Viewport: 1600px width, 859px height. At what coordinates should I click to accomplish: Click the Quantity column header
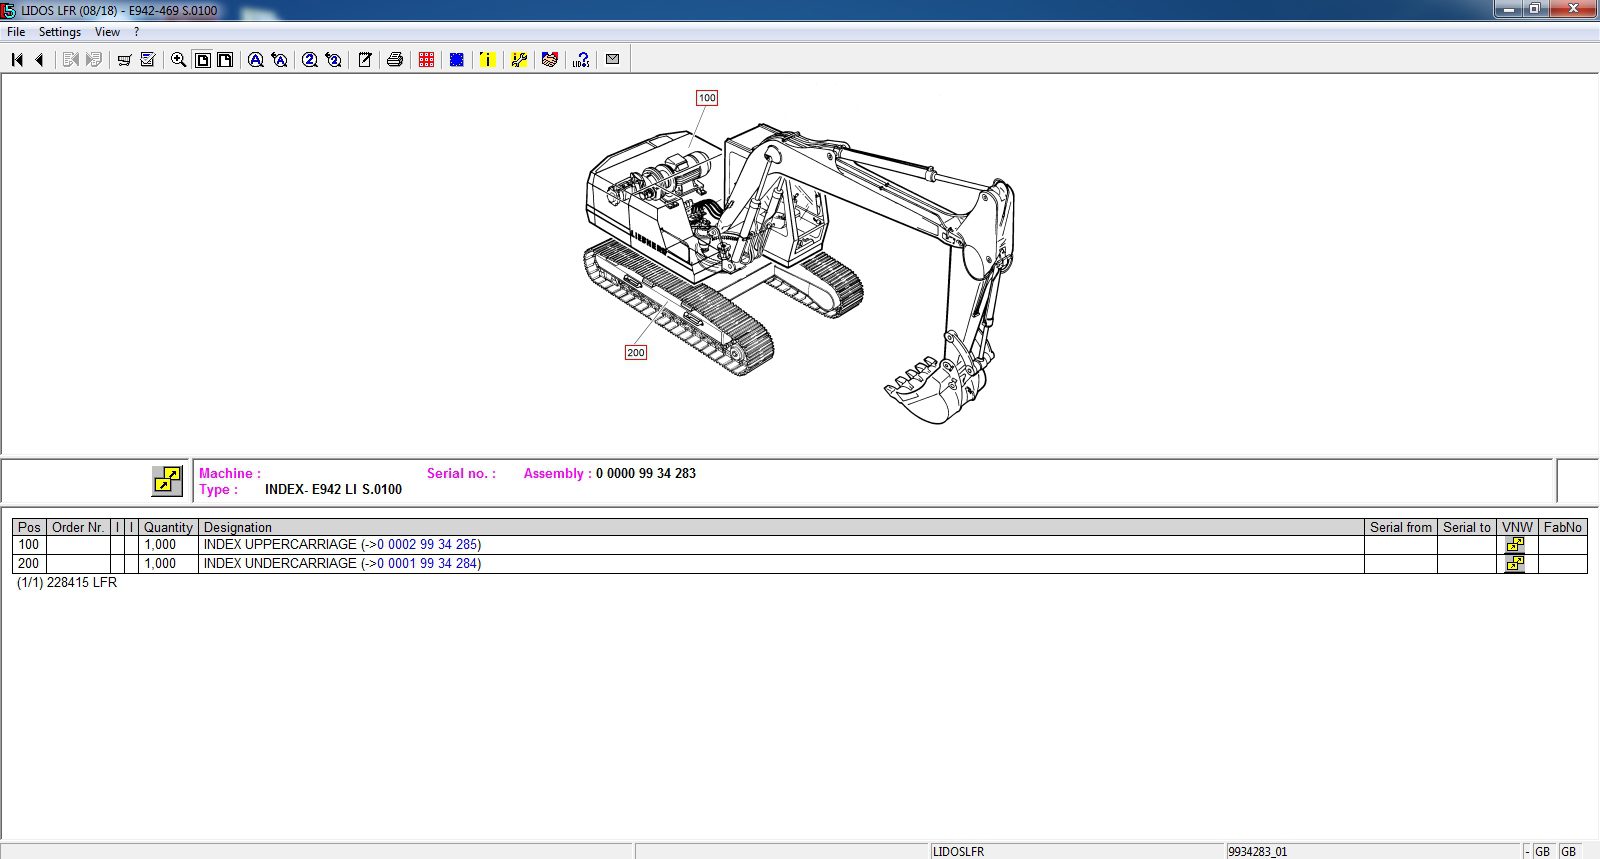point(168,527)
